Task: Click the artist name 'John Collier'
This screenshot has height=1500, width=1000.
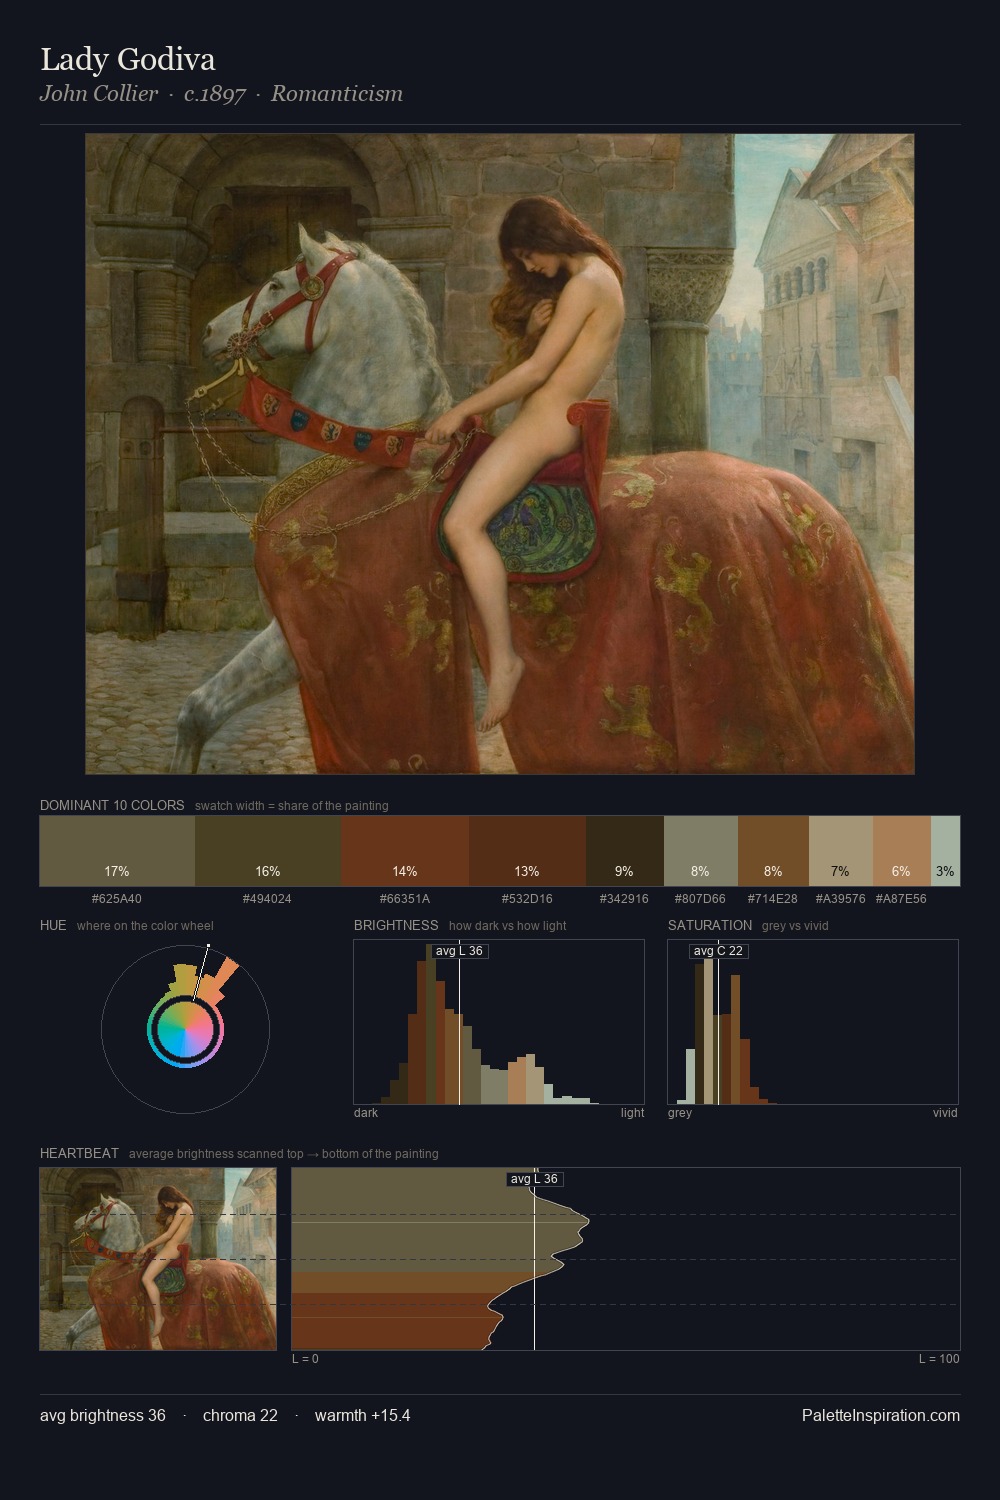Action: 99,94
